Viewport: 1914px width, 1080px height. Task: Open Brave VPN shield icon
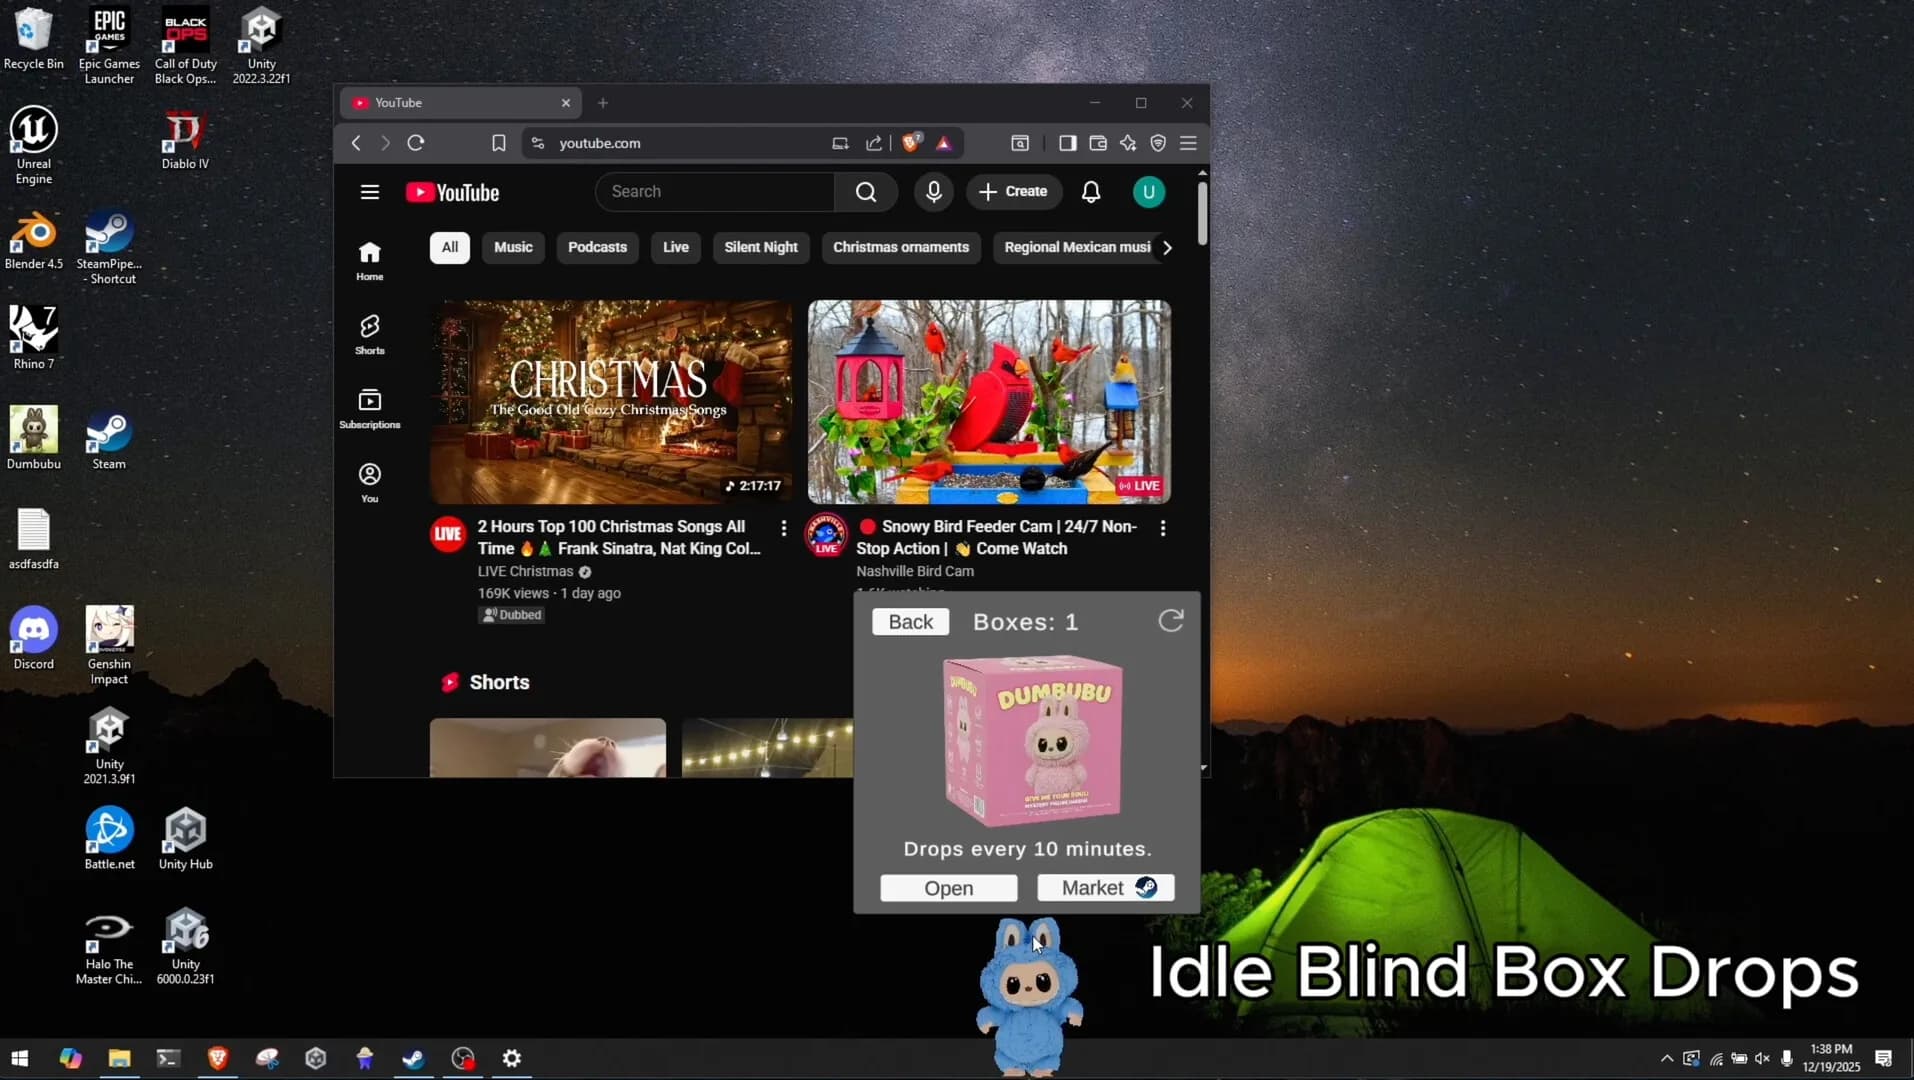point(1158,143)
